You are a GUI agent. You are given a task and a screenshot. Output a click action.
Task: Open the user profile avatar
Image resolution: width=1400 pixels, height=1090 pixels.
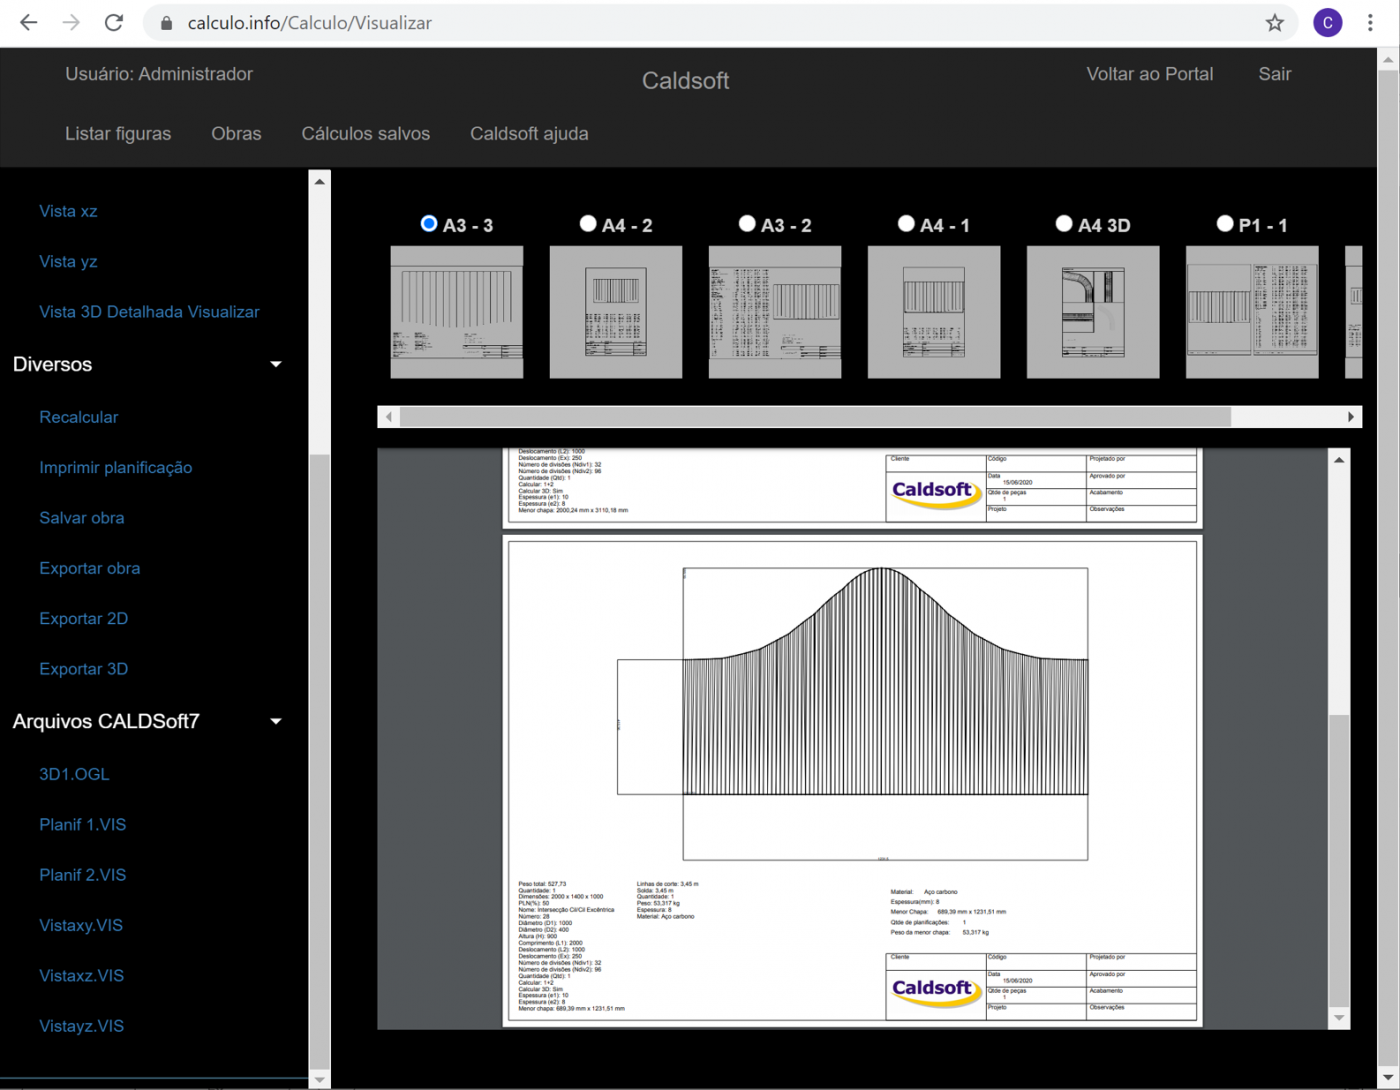click(x=1327, y=23)
